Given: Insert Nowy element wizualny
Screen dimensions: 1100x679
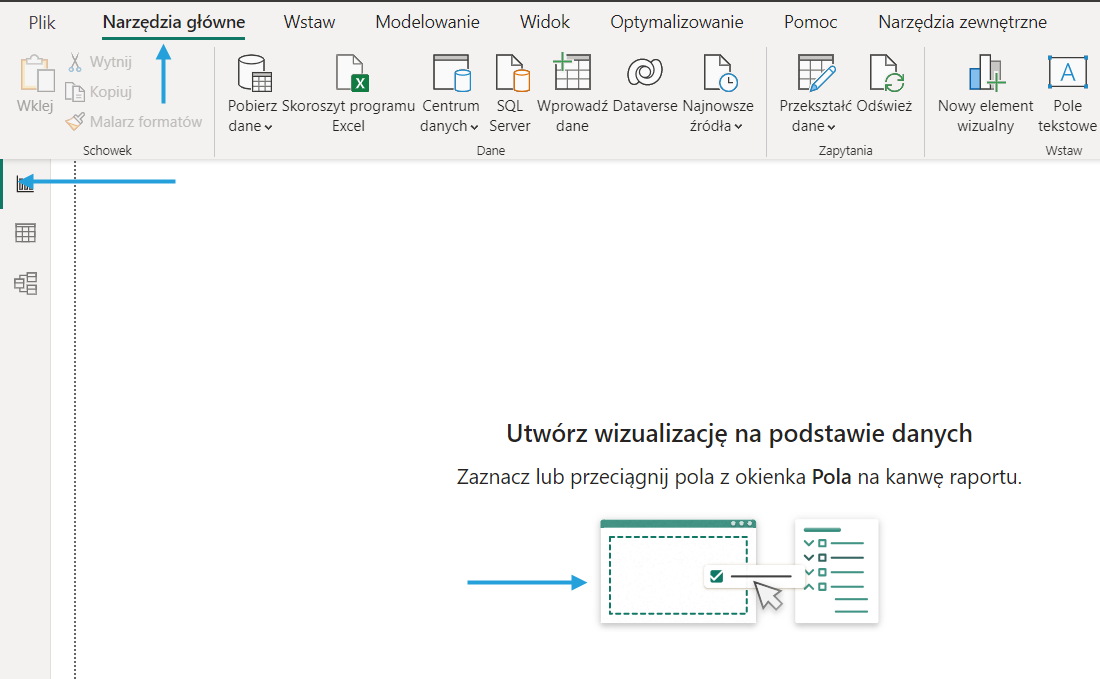Looking at the screenshot, I should (985, 74).
